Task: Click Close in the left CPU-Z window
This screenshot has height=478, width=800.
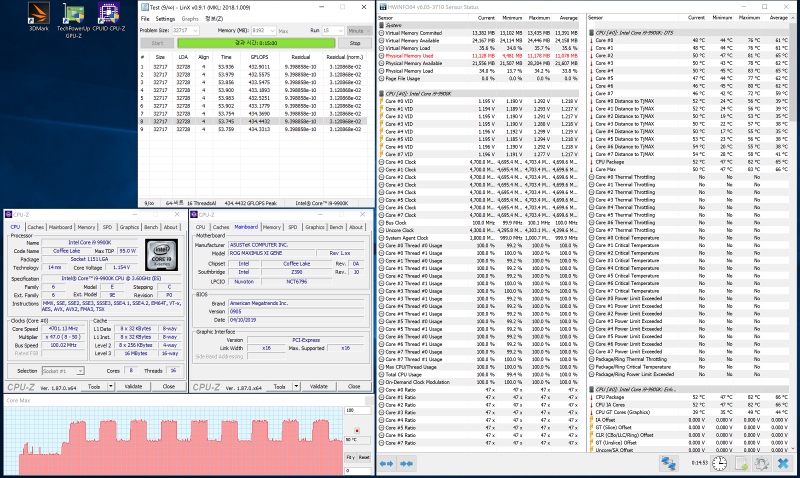Action: [169, 386]
